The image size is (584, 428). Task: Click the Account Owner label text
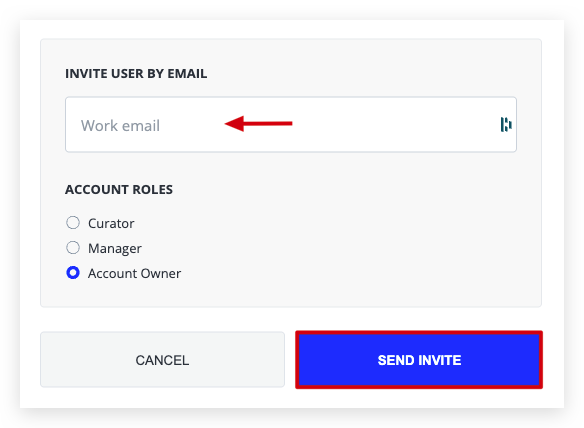point(134,273)
